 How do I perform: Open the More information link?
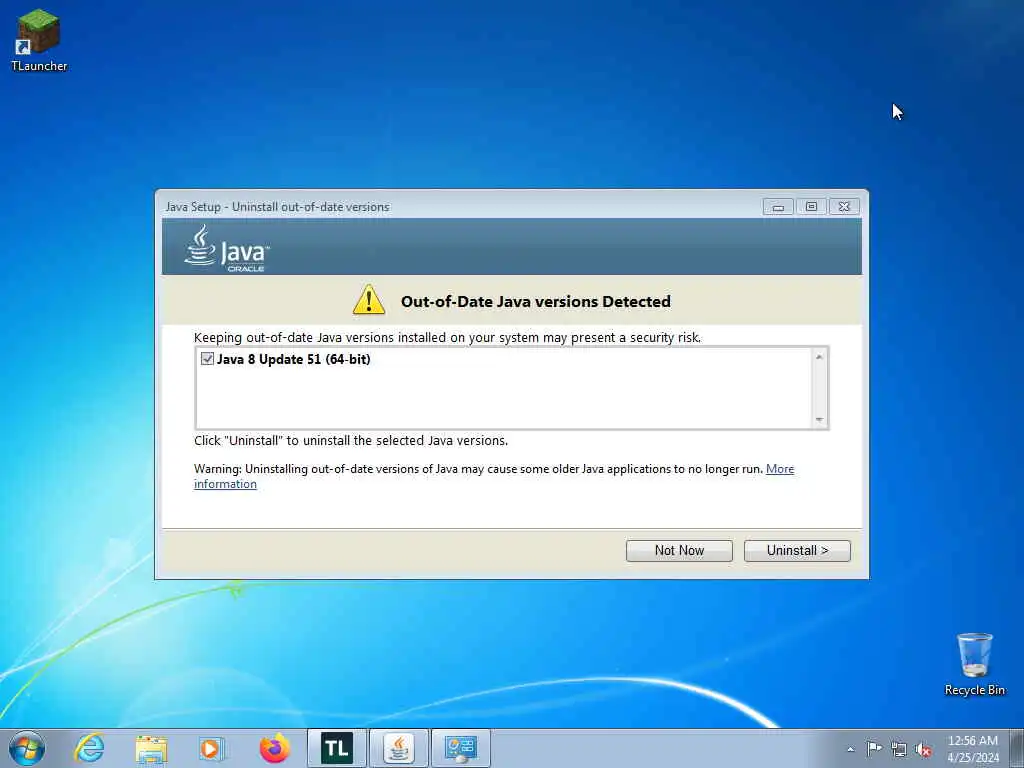(780, 469)
